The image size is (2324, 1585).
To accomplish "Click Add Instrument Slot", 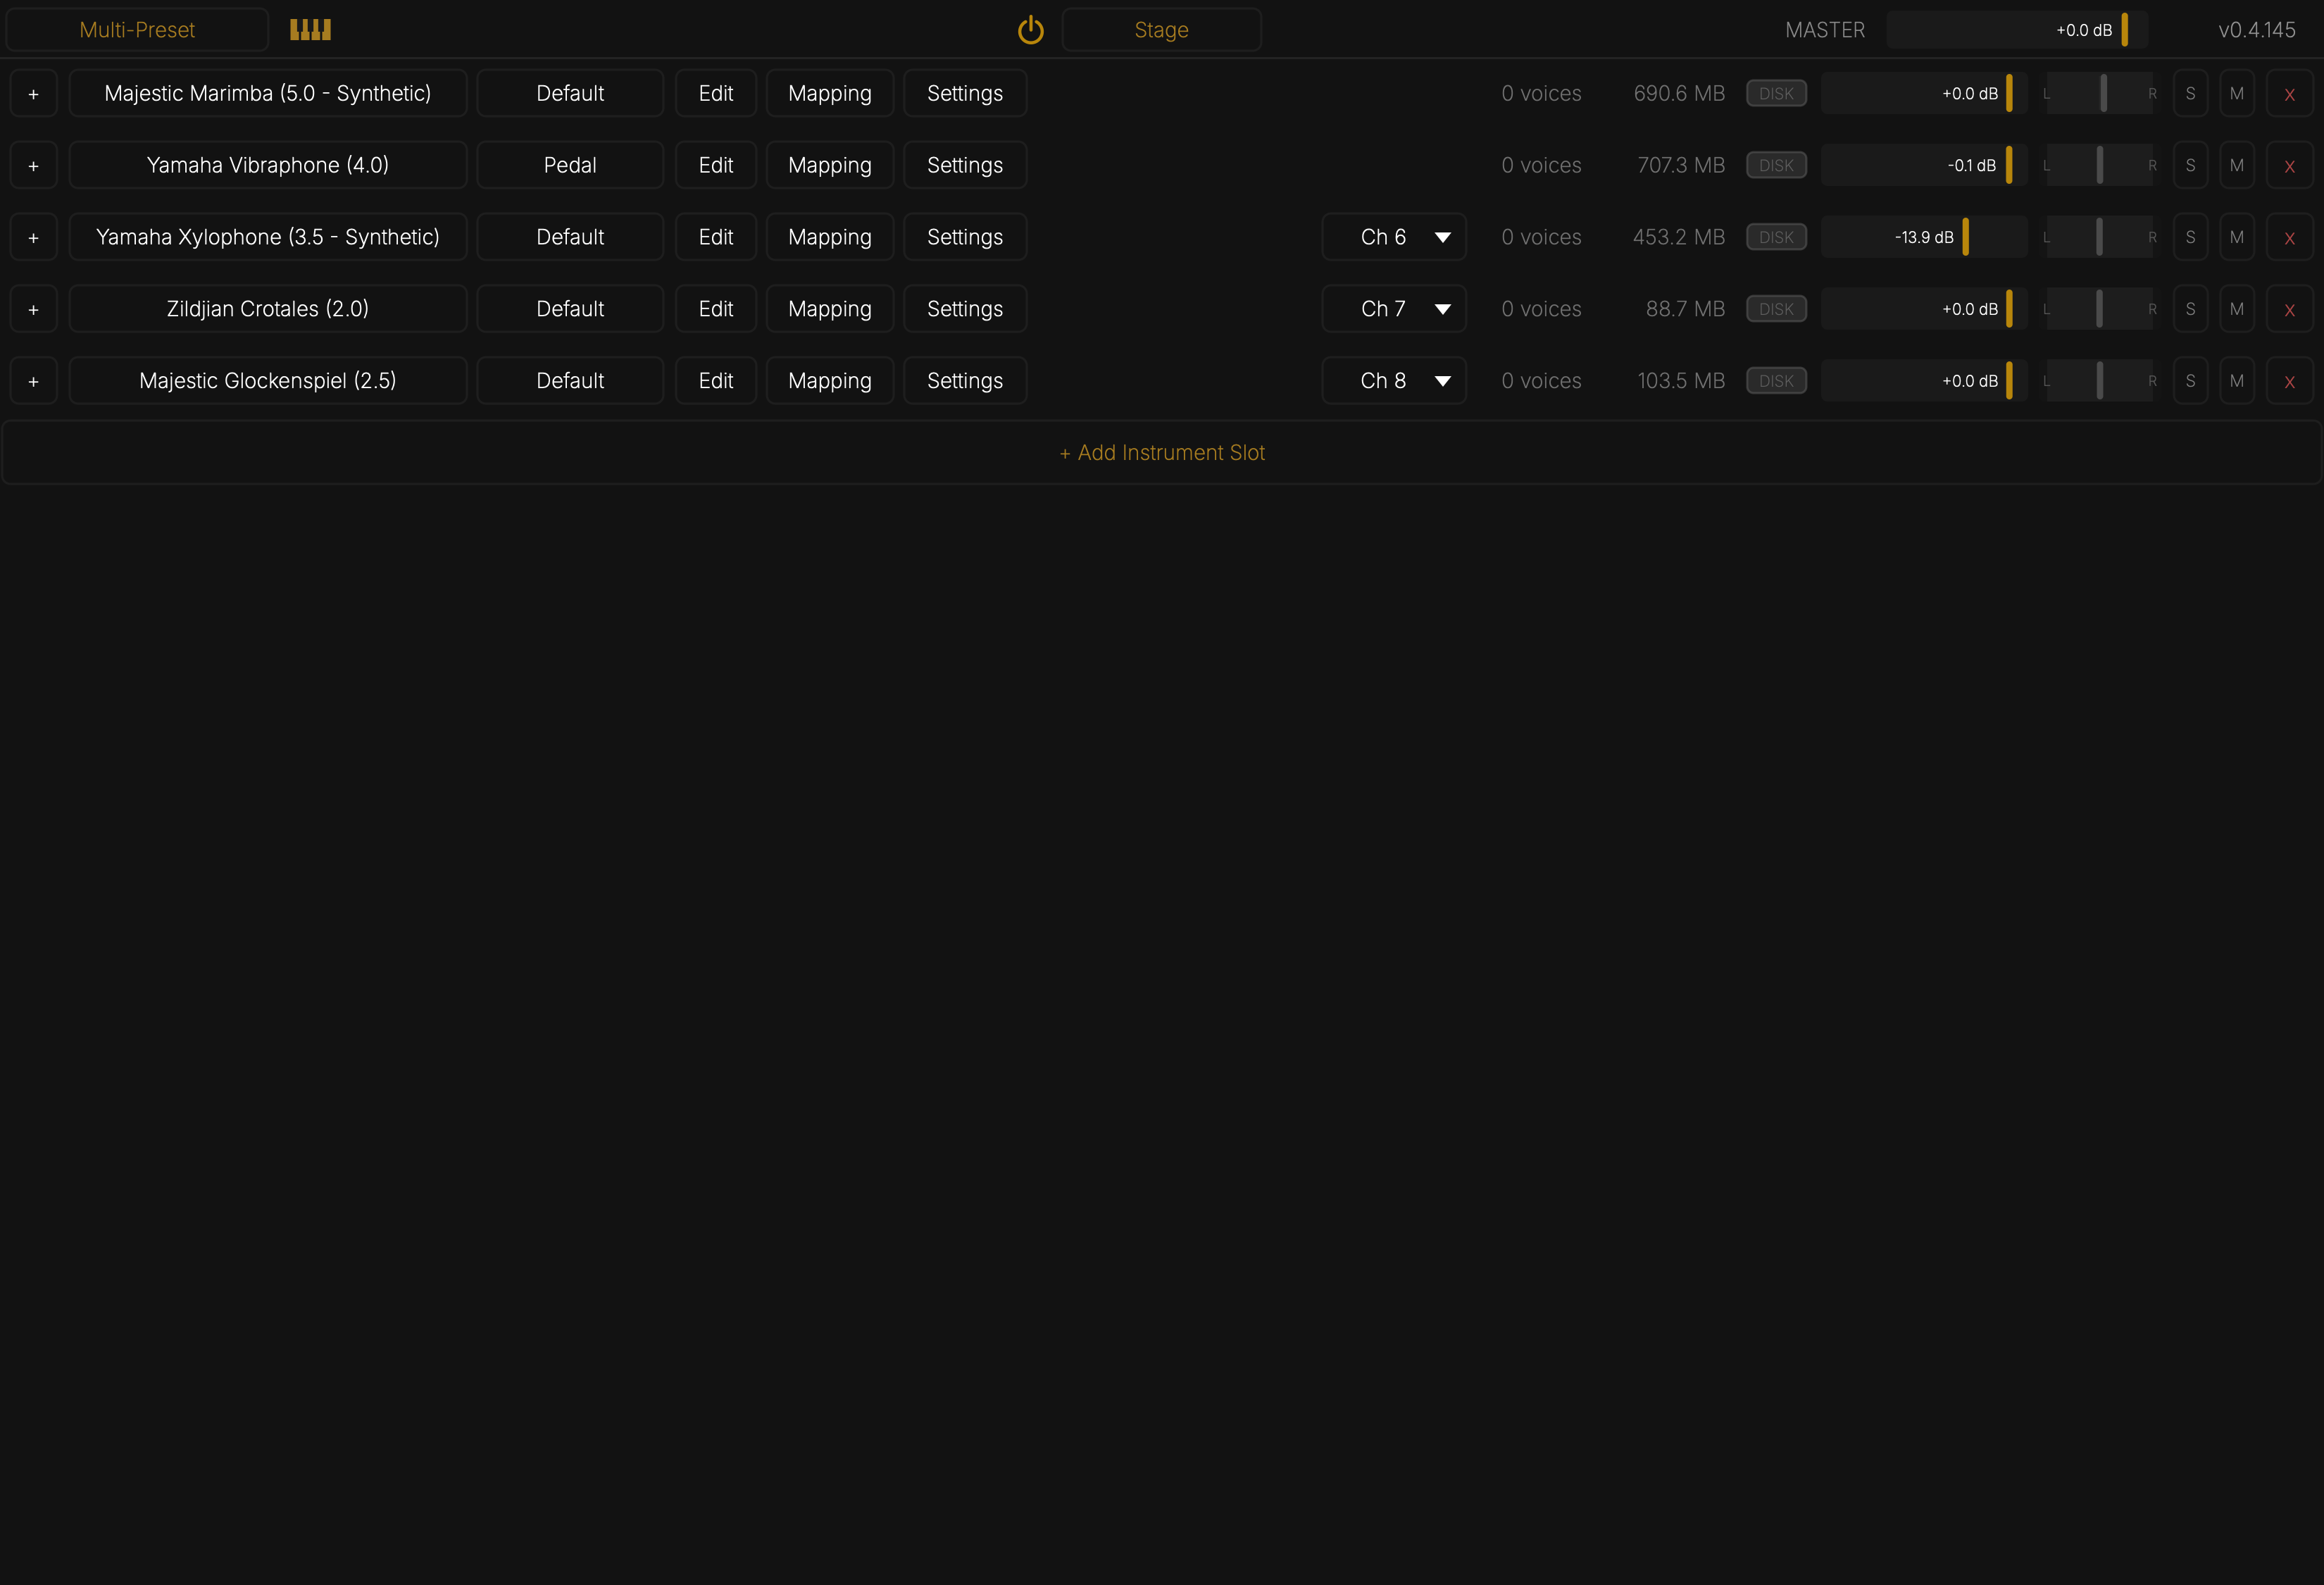I will click(x=1162, y=453).
